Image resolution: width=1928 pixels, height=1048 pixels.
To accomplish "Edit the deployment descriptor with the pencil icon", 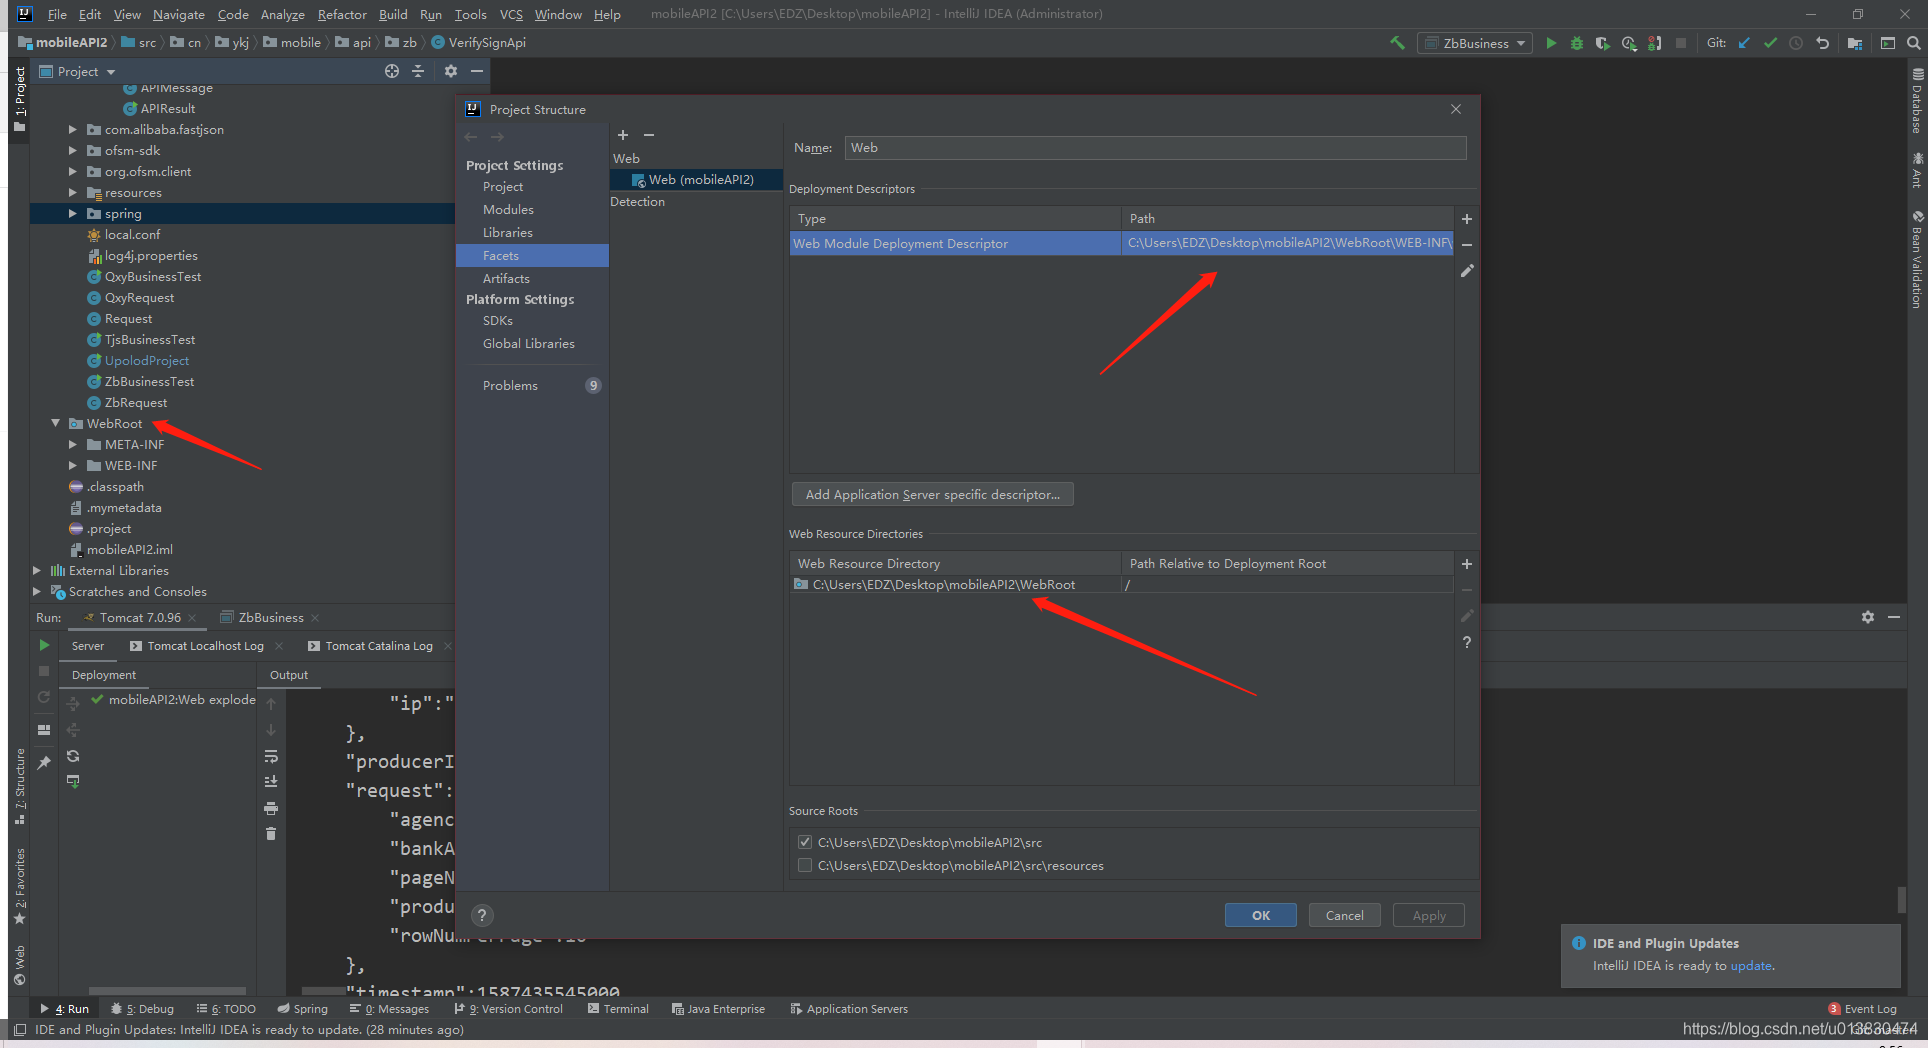I will pos(1467,271).
